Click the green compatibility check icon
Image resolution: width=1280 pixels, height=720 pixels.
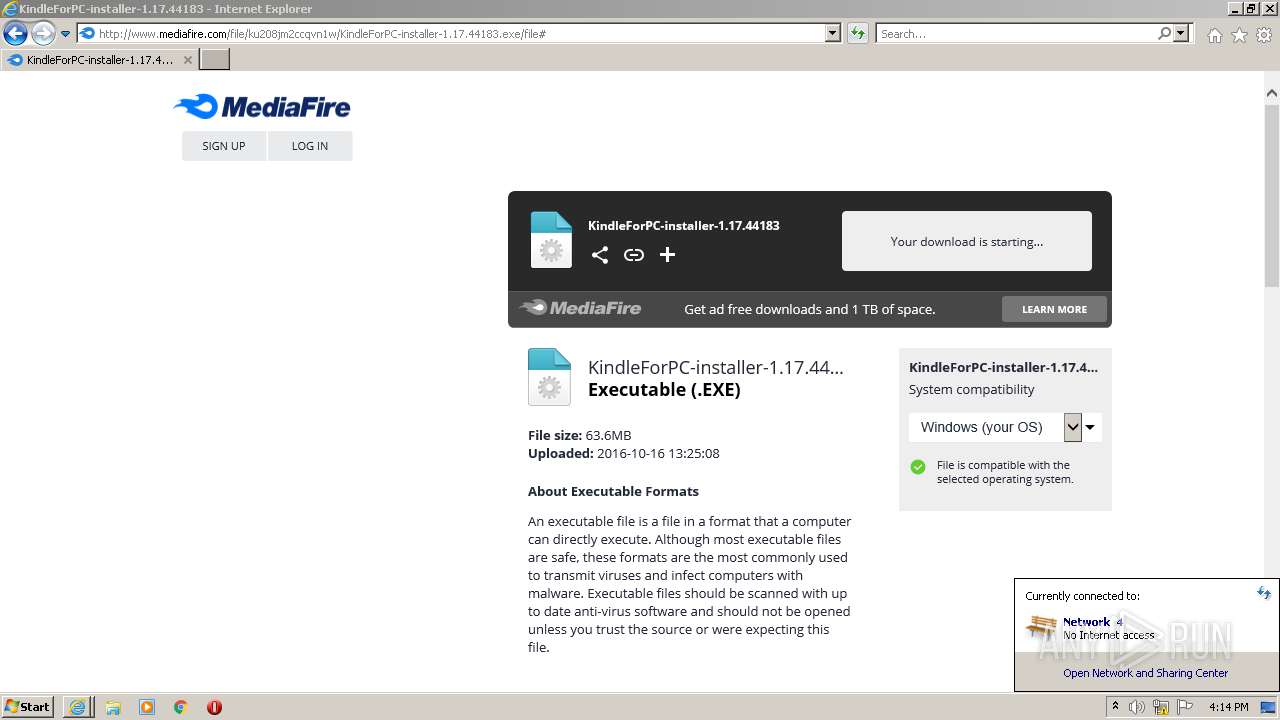coord(918,467)
